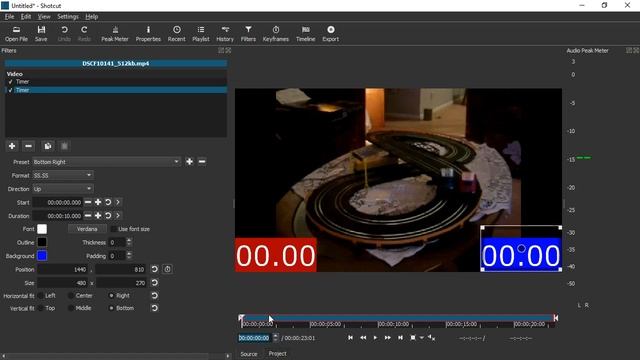640x360 pixels.
Task: Open the Keyframes panel
Action: (276, 34)
